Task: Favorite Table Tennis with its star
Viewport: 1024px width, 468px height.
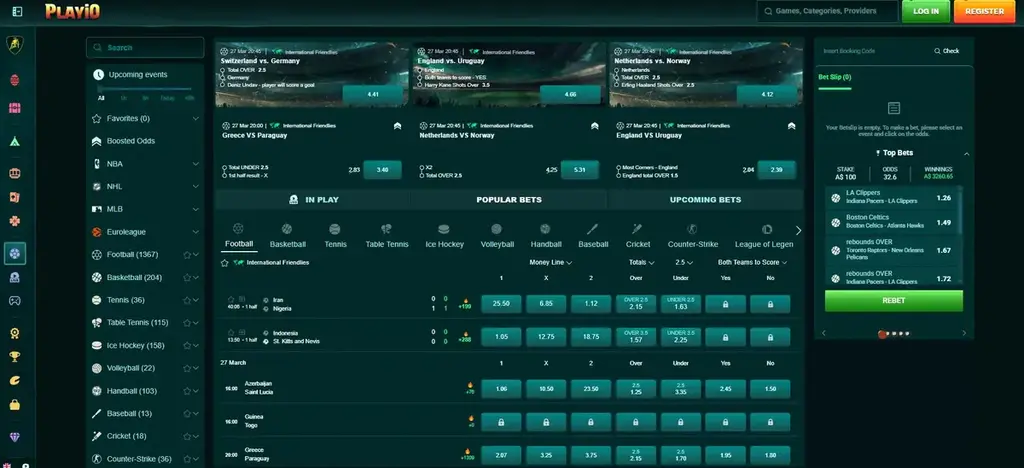Action: (187, 322)
